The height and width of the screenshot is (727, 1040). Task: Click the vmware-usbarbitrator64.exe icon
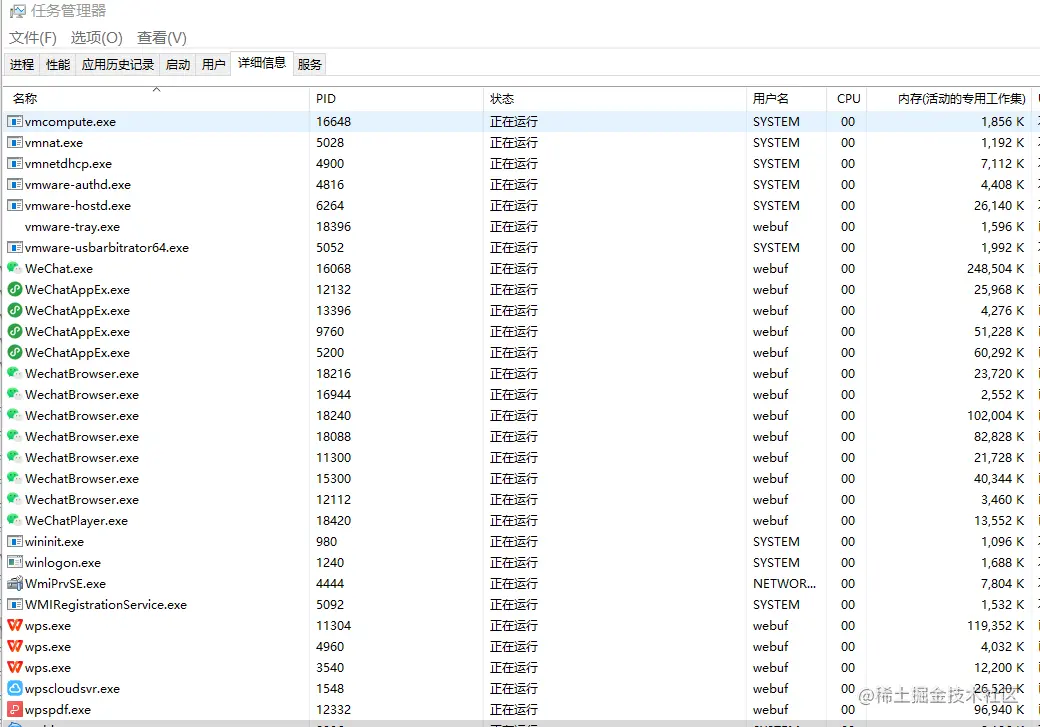pos(15,247)
